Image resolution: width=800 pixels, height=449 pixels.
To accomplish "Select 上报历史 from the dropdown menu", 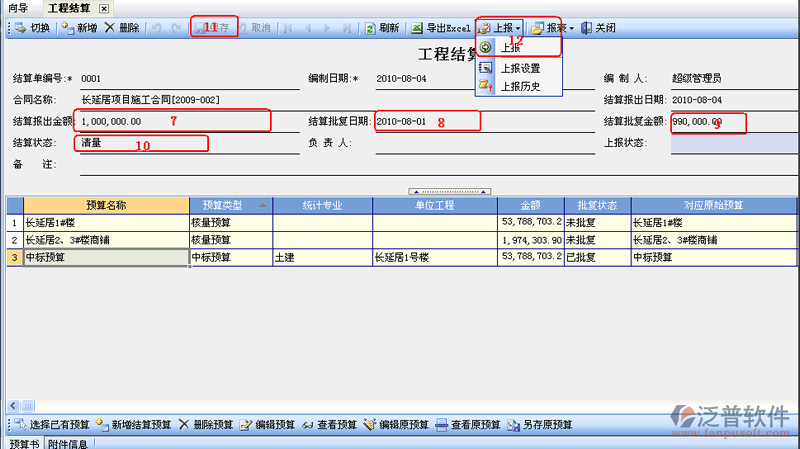I will [519, 86].
